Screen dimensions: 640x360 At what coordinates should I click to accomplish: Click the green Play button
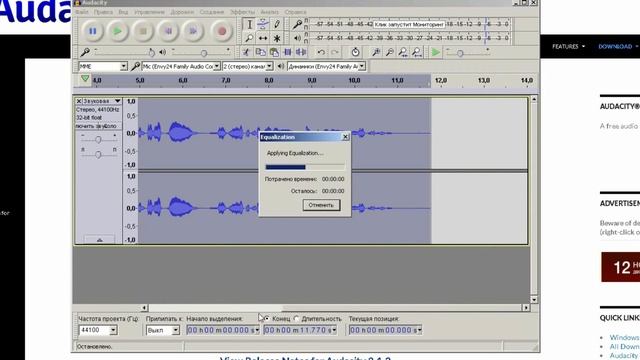[x=118, y=31]
